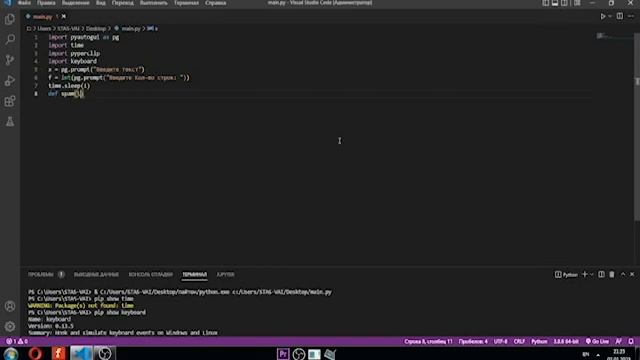Toggle bottom panel layout icon in title bar
640x360 pixels.
point(555,3)
